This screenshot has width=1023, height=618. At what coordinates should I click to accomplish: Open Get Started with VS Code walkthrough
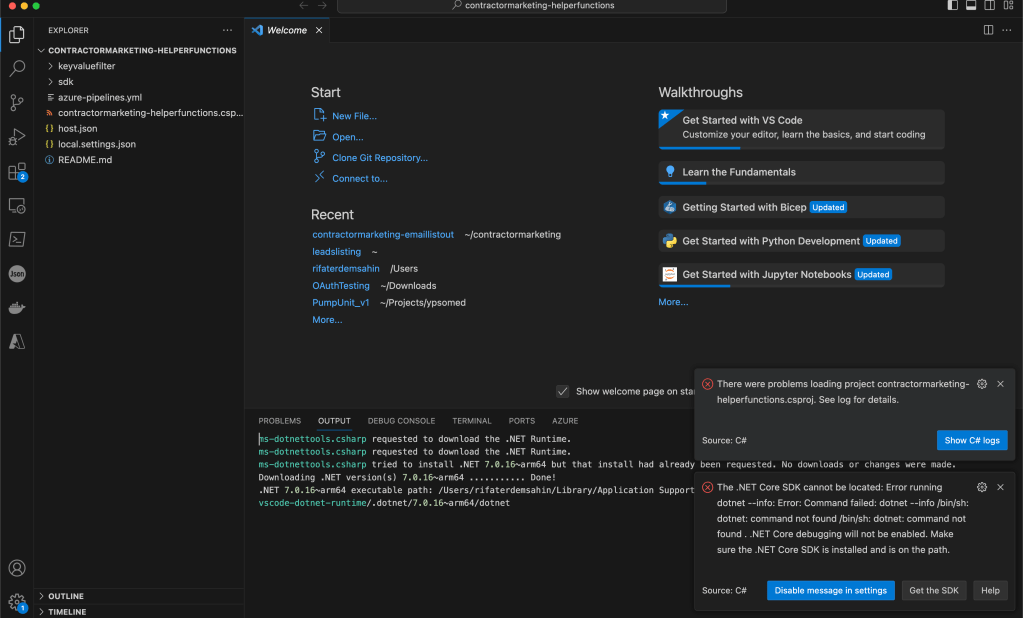[801, 128]
